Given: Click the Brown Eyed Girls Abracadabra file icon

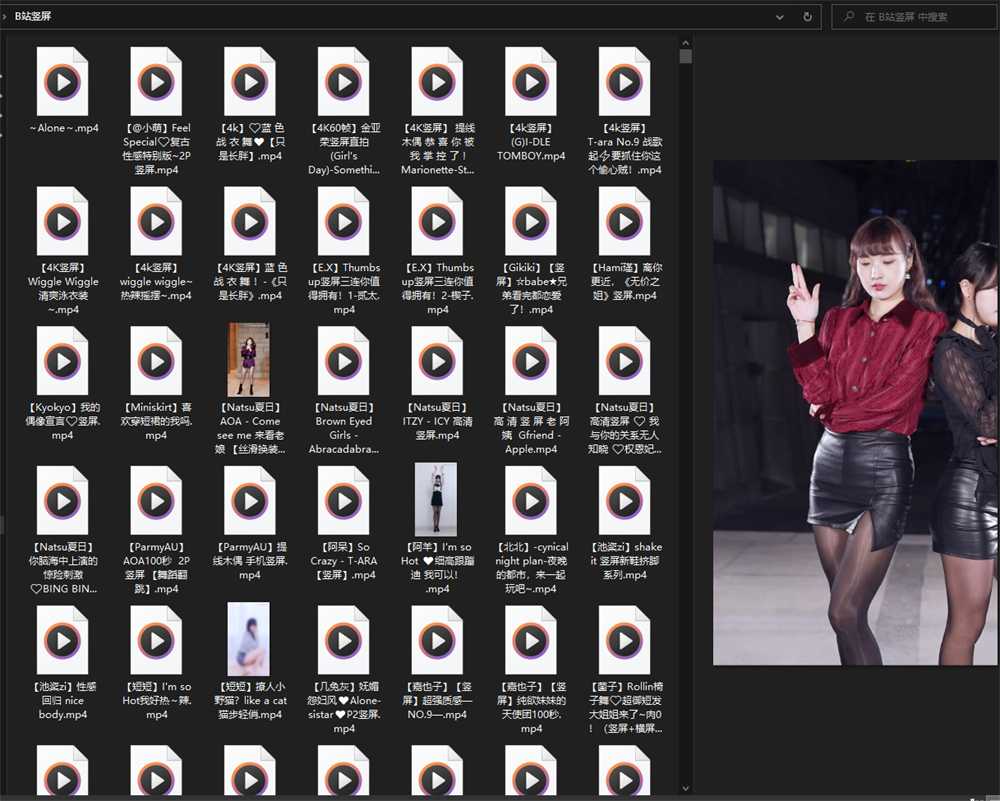Looking at the screenshot, I should click(343, 361).
